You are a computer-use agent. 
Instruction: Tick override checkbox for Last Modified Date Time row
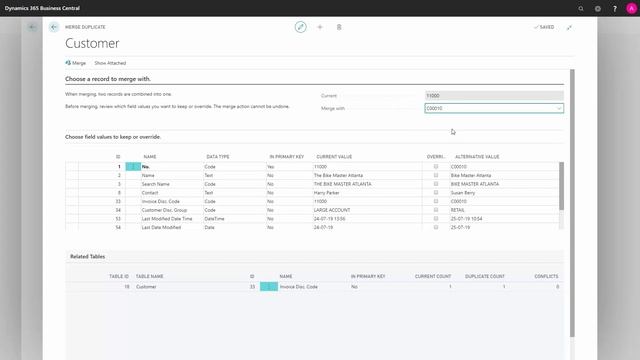pos(436,218)
